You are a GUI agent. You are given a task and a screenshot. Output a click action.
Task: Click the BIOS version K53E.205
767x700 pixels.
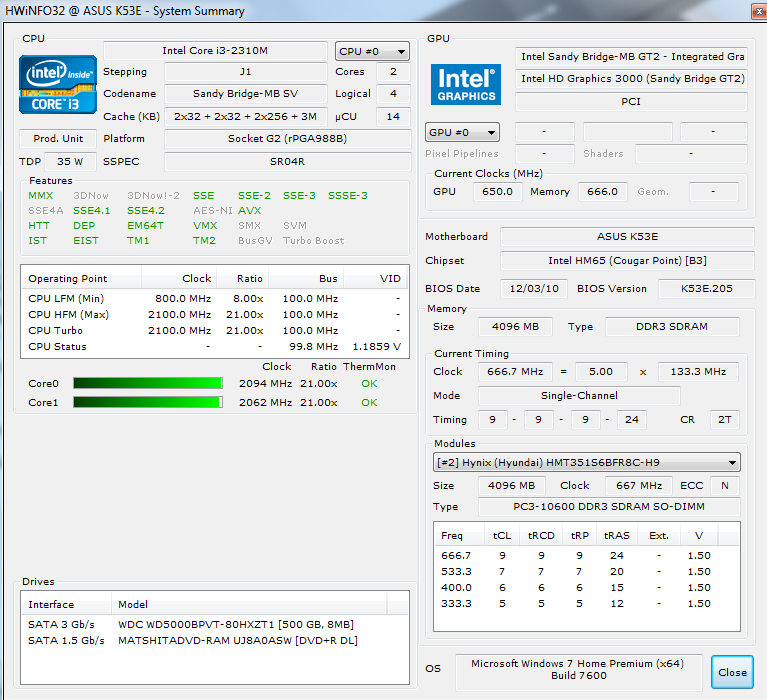pos(707,289)
